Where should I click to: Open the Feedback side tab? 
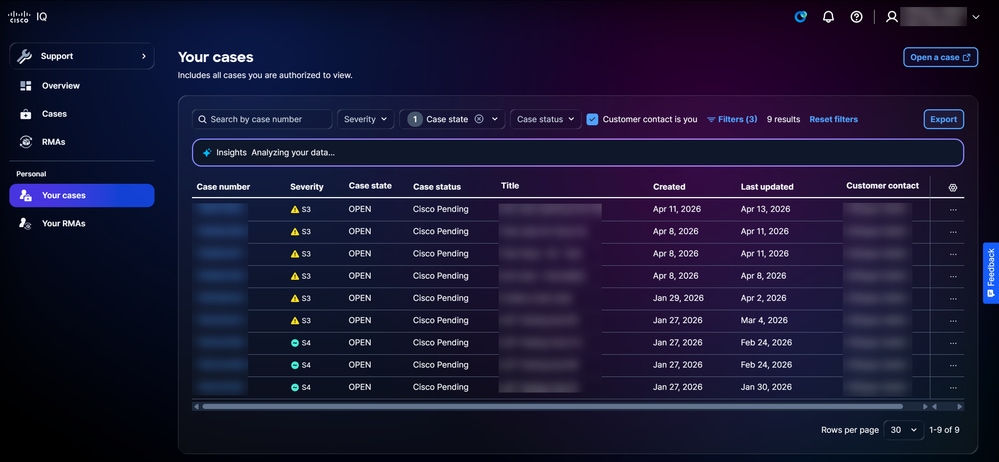pyautogui.click(x=991, y=273)
